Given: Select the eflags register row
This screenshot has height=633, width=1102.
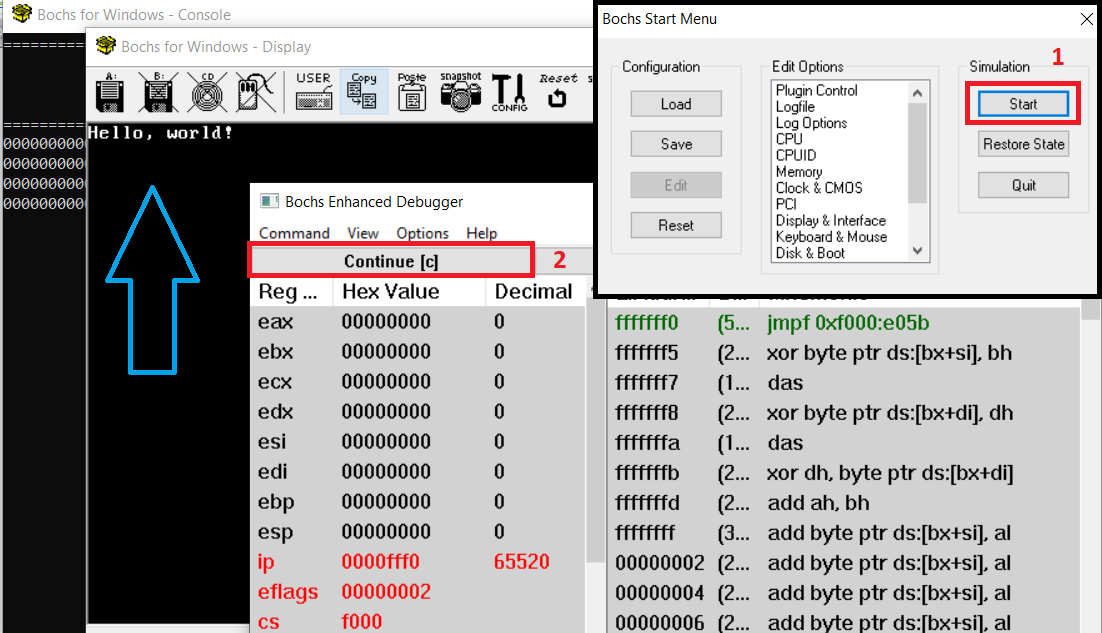Looking at the screenshot, I should point(418,592).
